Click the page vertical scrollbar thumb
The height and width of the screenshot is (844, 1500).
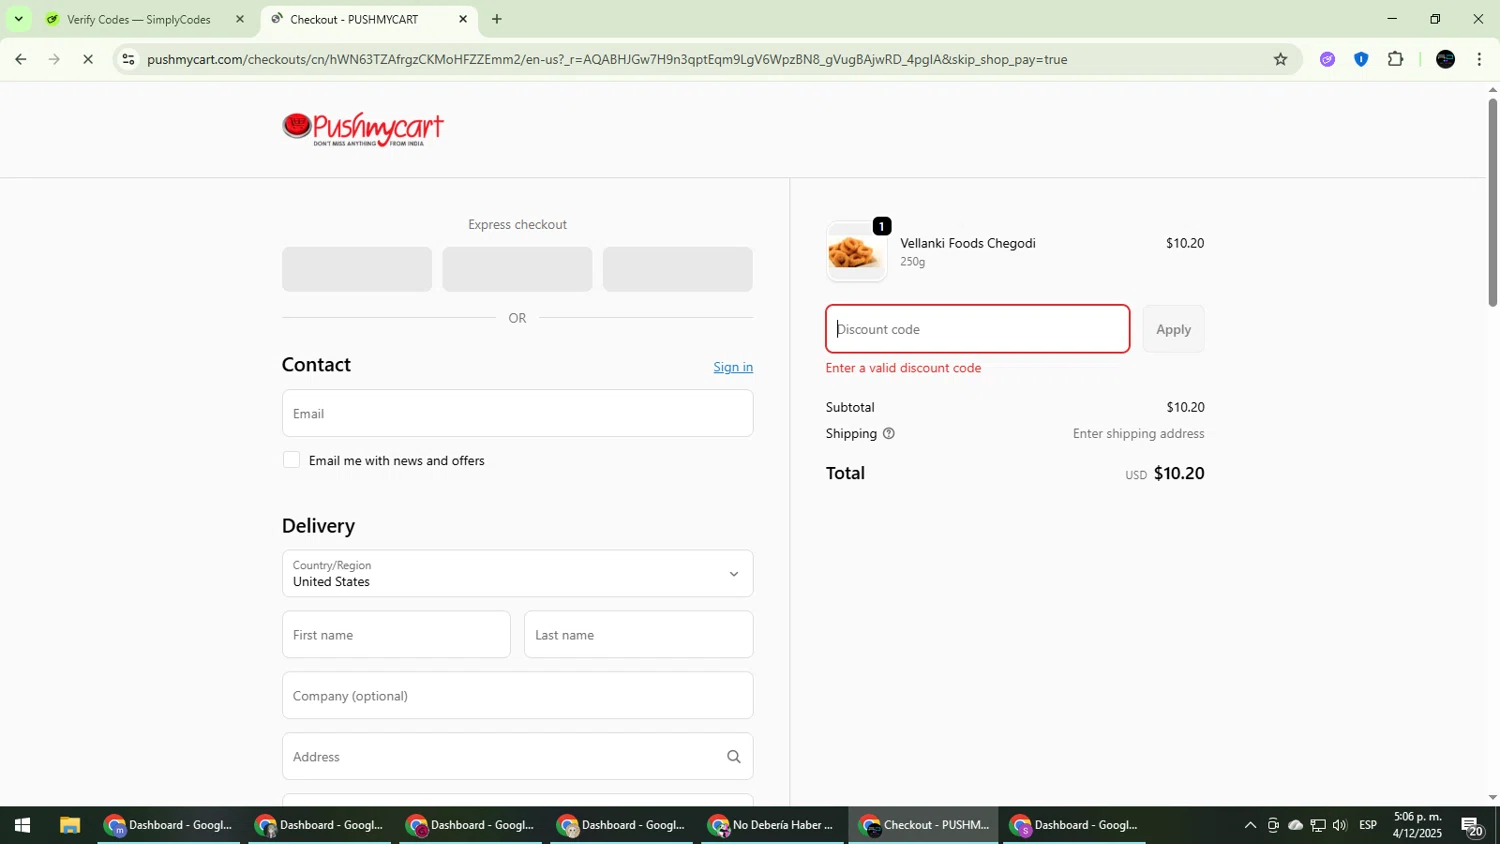tap(1492, 202)
